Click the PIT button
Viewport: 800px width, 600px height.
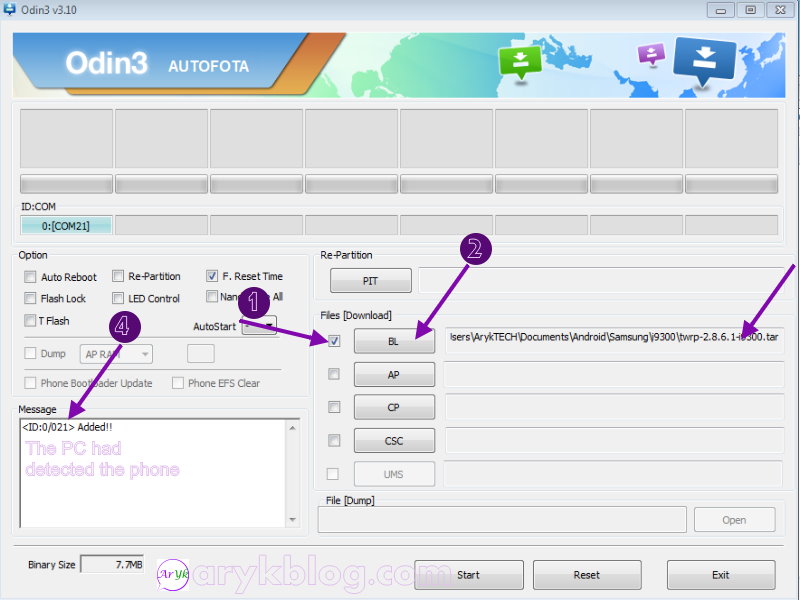370,281
